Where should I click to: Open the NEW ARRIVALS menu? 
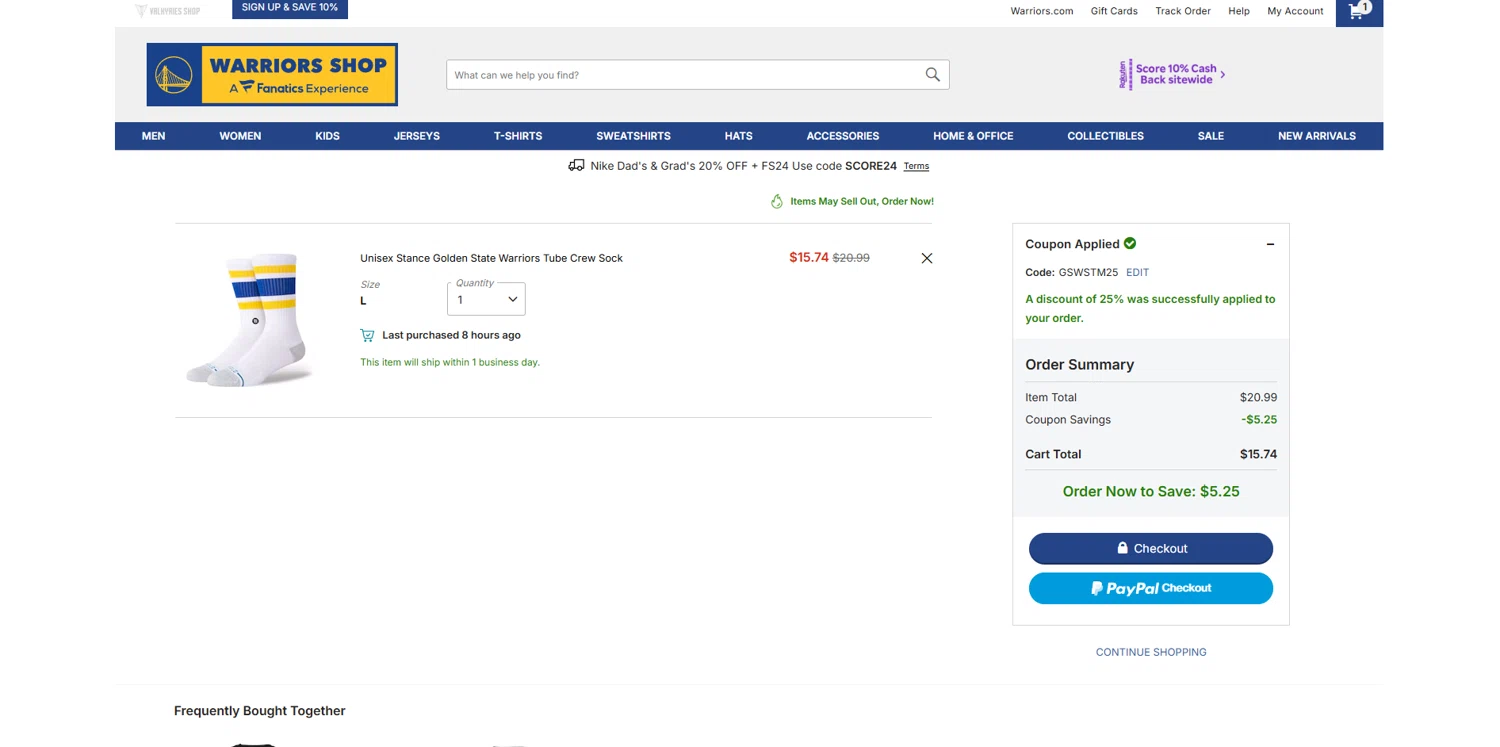1317,136
